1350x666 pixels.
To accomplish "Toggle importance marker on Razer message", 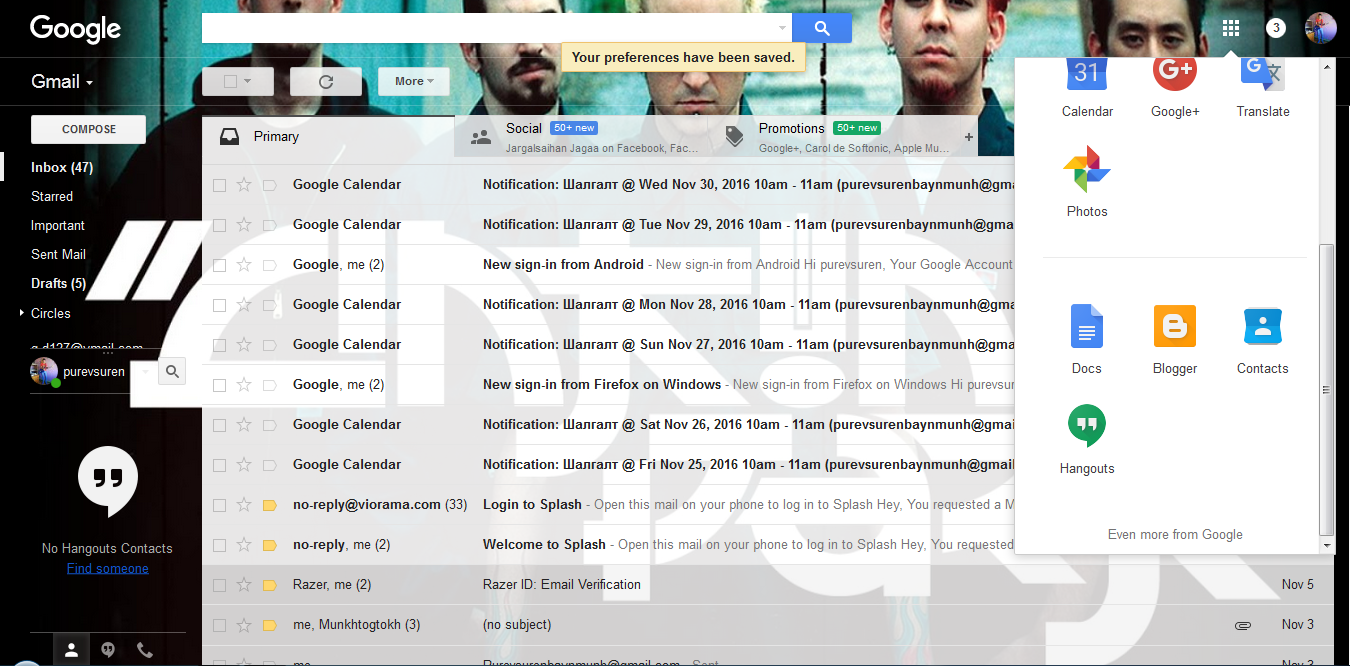I will [269, 585].
